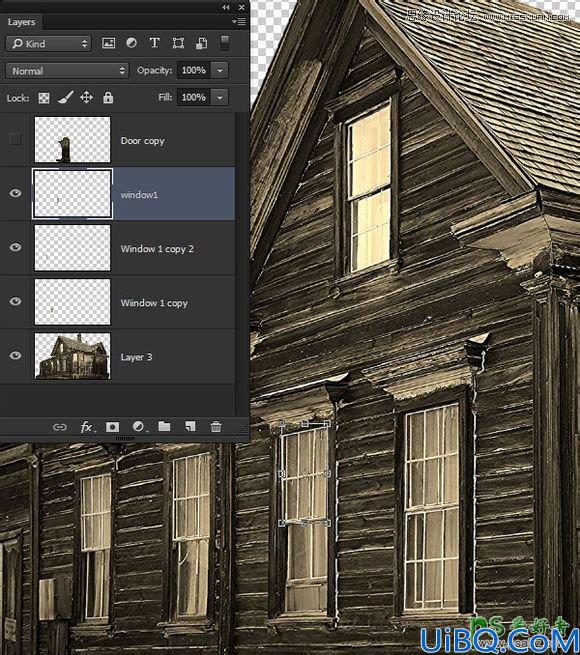Image resolution: width=580 pixels, height=655 pixels.
Task: Open the Layers panel flyout menu
Action: point(239,22)
